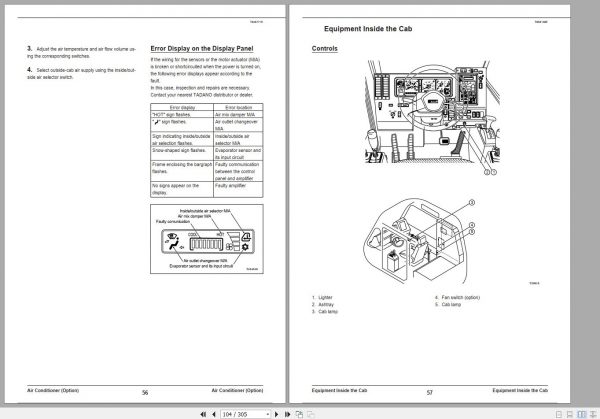Screen dimensions: 600x419
Task: Click the 'Error display' table header
Action: (x=182, y=108)
